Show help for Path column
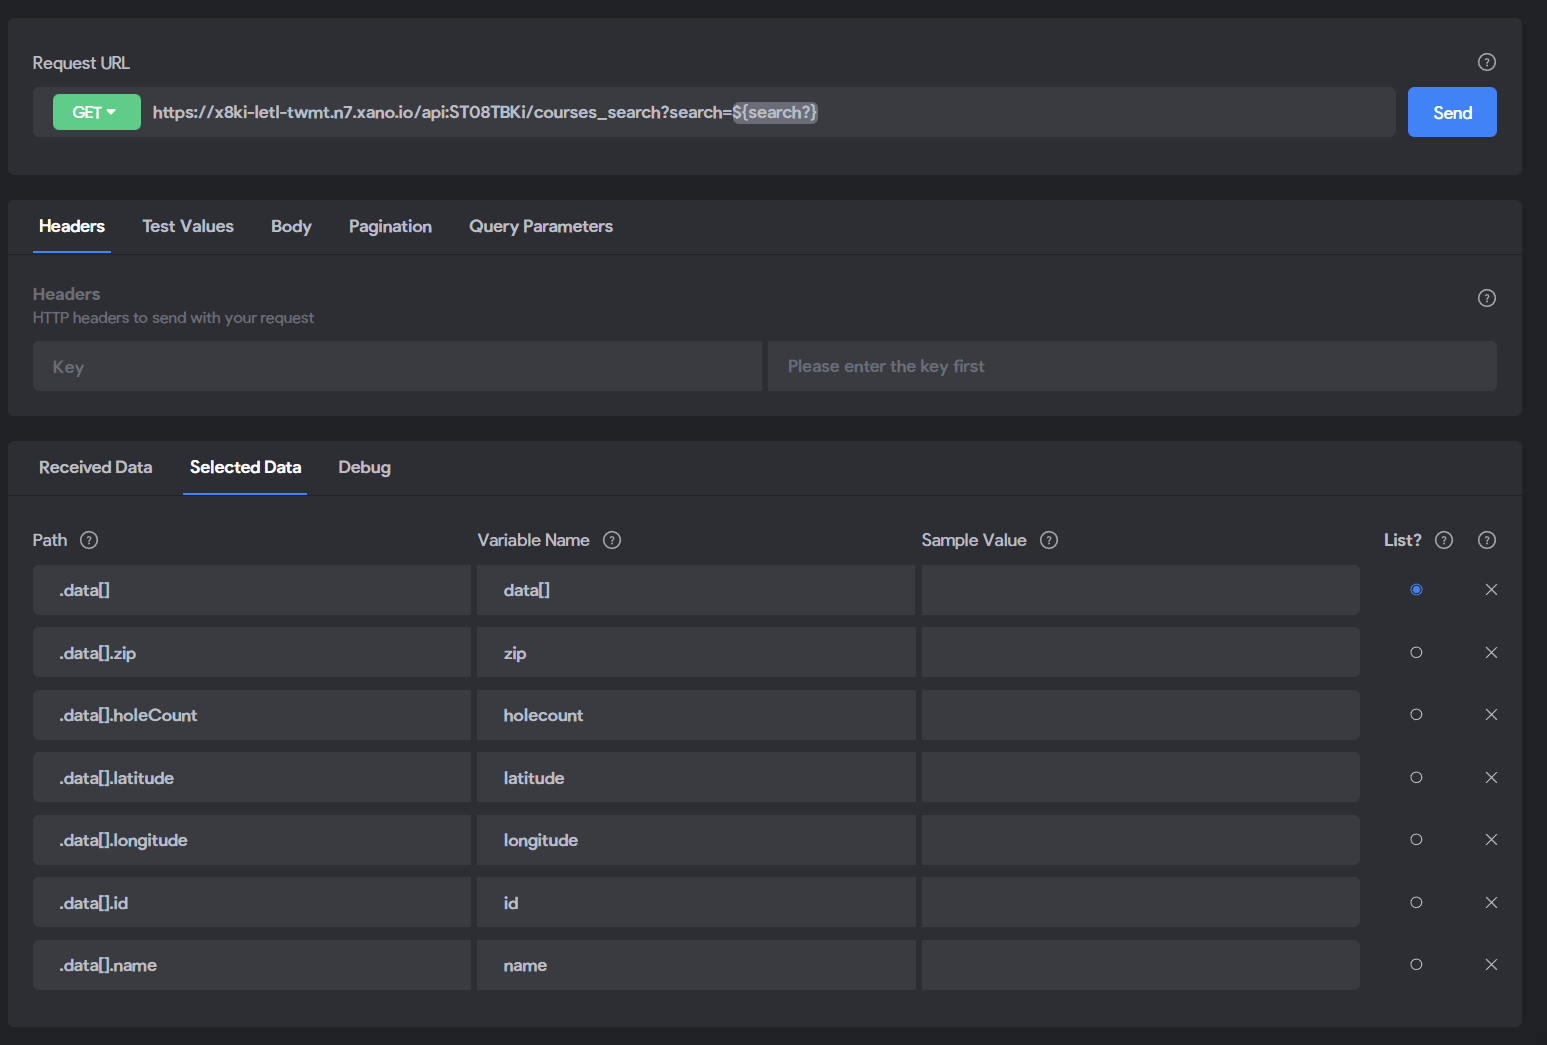 (89, 540)
